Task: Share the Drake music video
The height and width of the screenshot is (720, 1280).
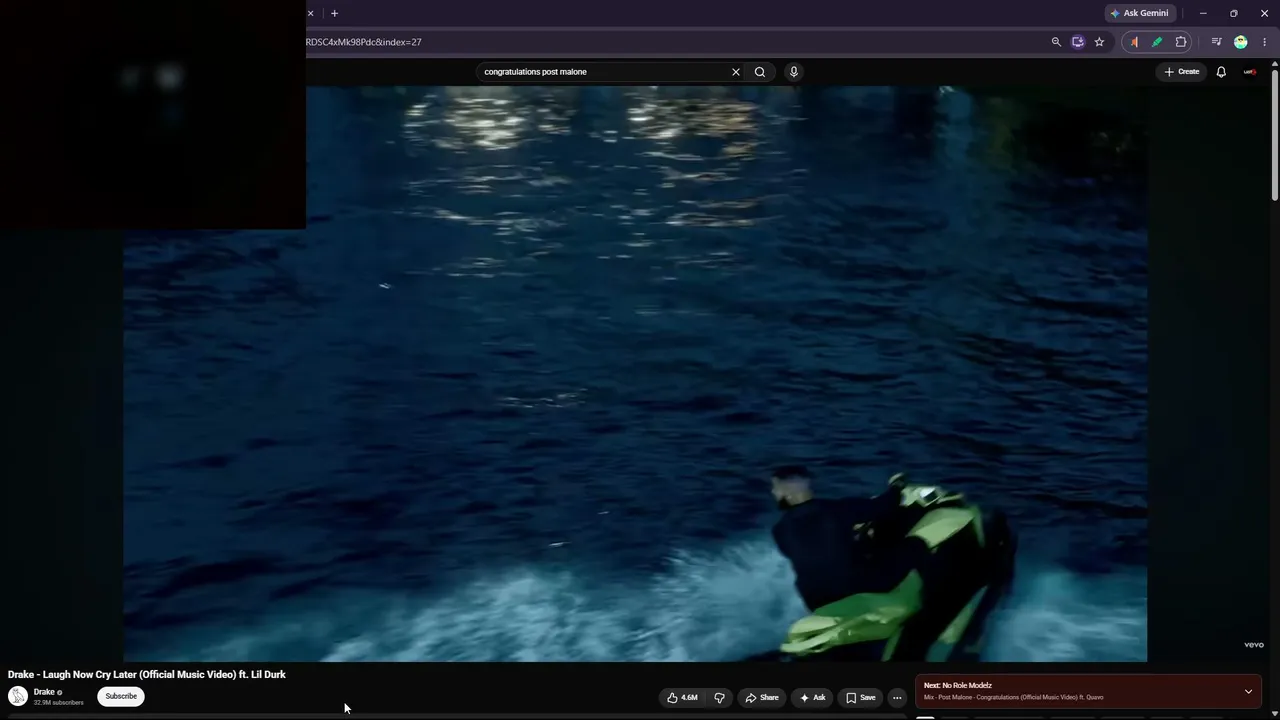Action: [762, 698]
